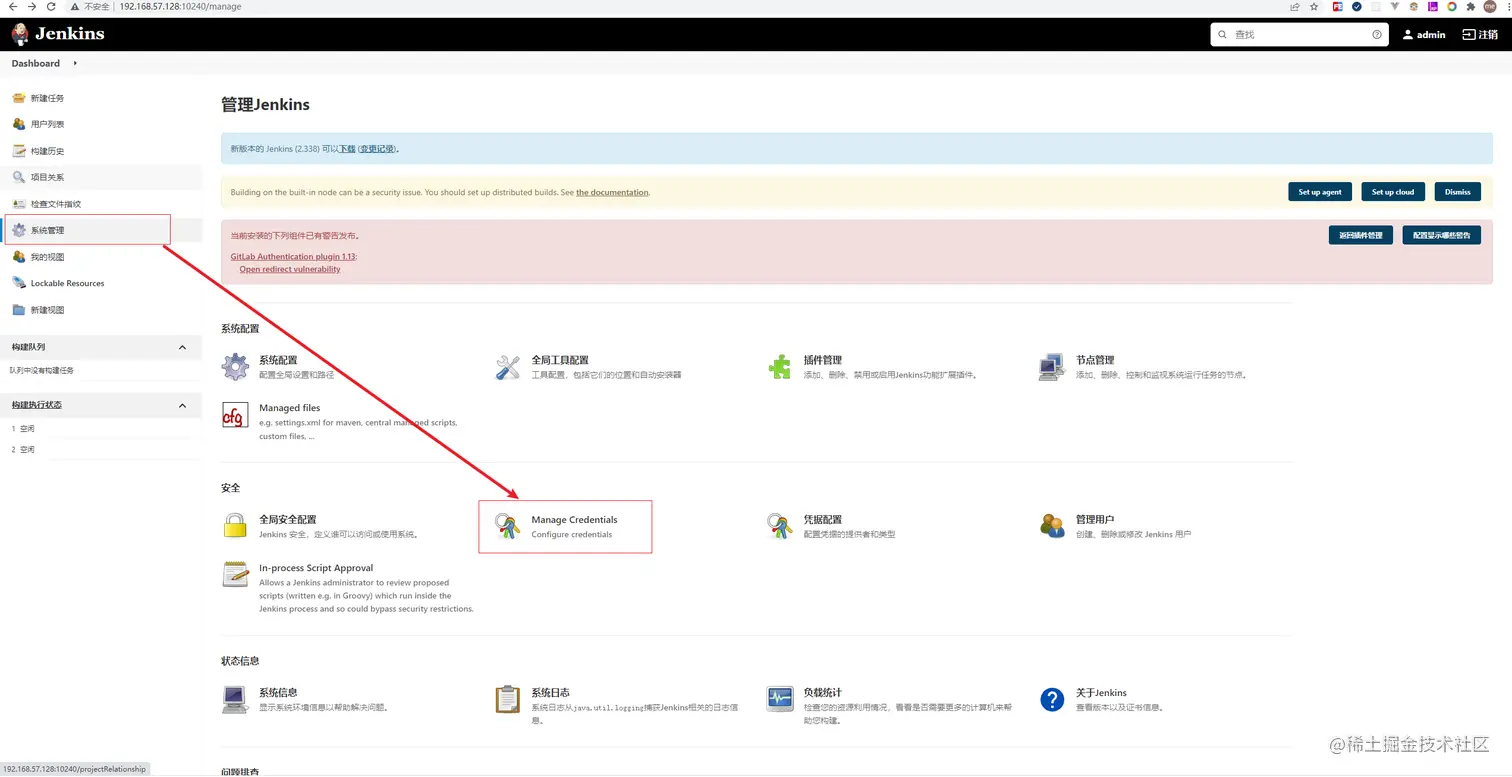Viewport: 1512px width, 777px height.
Task: Open the 检查文件指纹 sidebar icon
Action: (18, 204)
